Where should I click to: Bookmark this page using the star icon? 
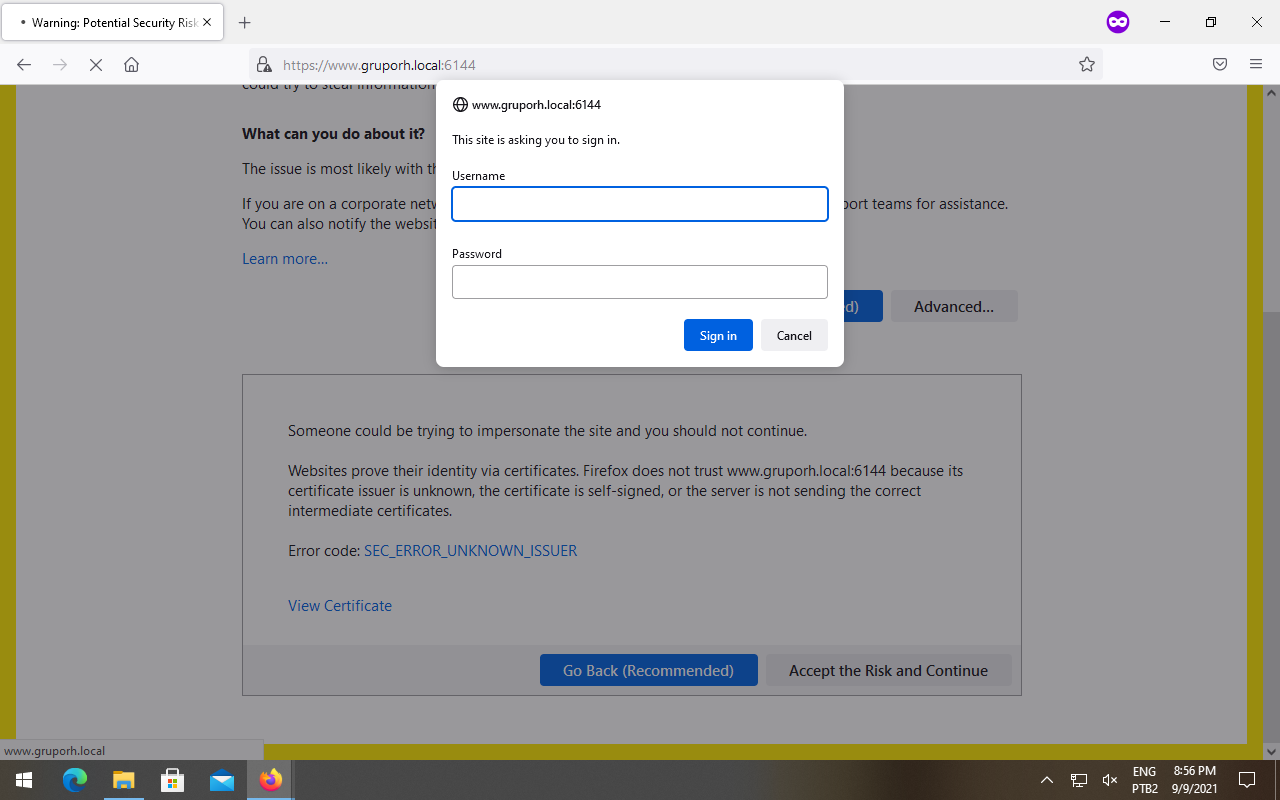1086,64
